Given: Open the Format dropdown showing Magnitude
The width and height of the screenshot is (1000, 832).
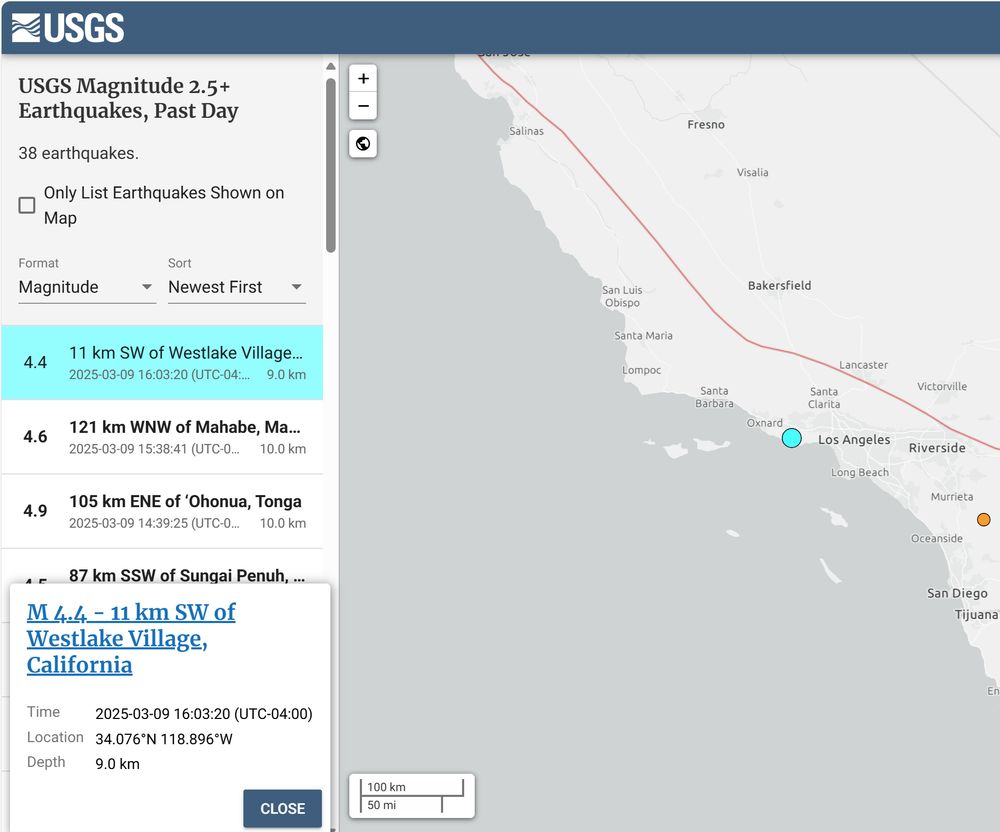Looking at the screenshot, I should tap(86, 287).
